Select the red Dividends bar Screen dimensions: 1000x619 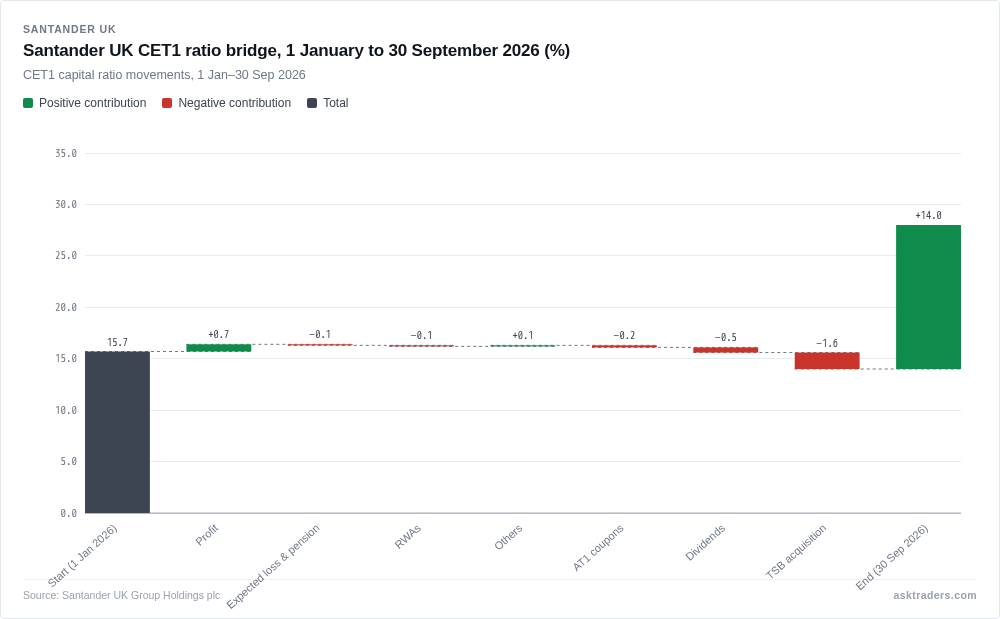[x=726, y=350]
